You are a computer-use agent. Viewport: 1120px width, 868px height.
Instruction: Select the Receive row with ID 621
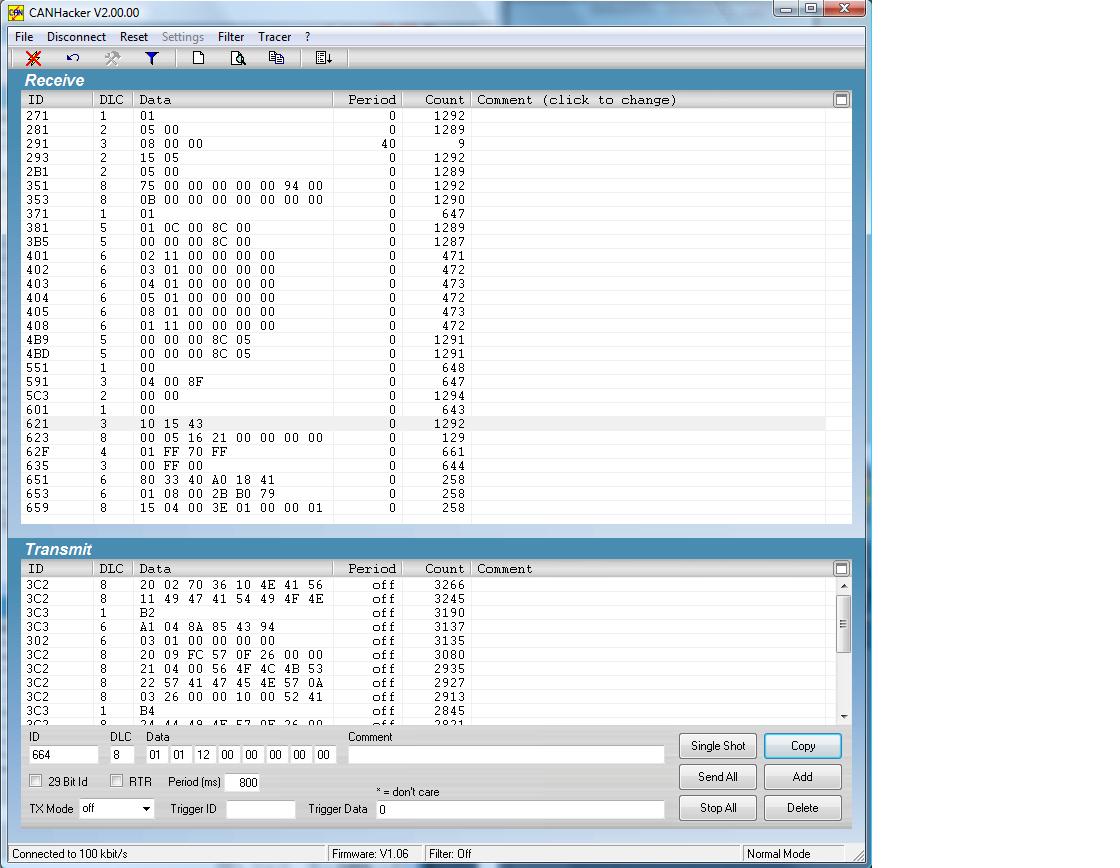click(424, 424)
